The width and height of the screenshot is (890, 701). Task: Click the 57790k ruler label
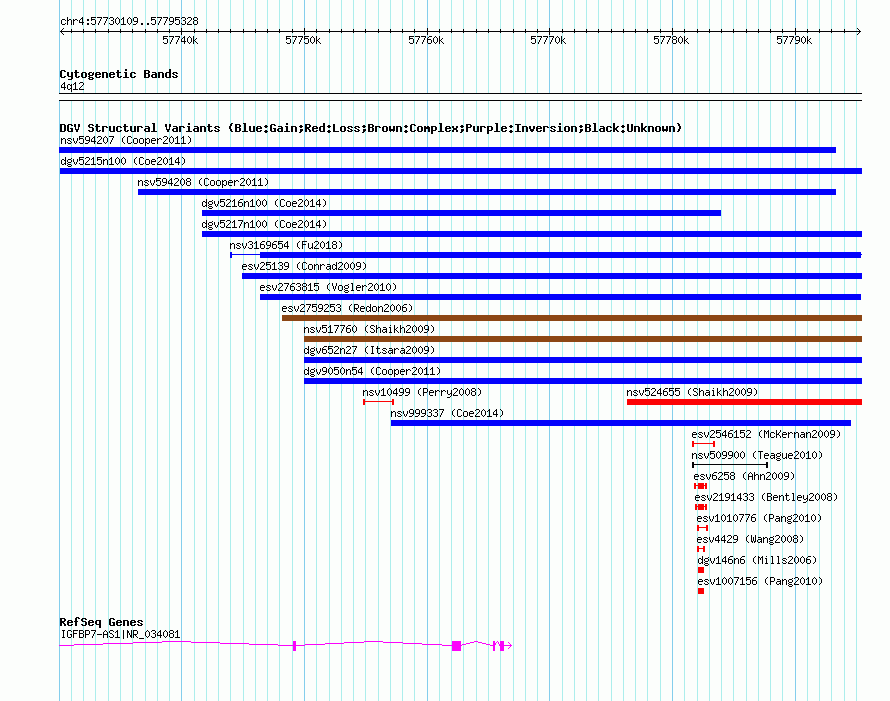[794, 40]
